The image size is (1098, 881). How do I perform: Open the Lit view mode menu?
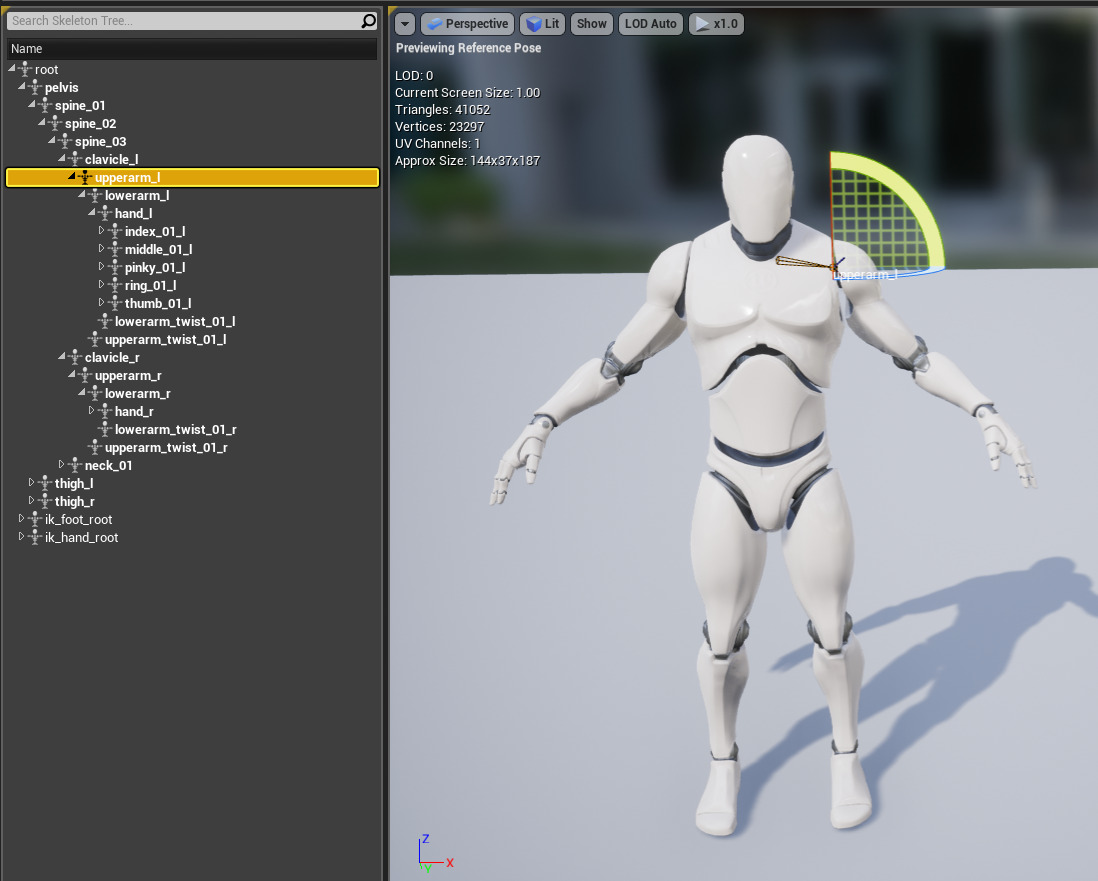click(542, 24)
